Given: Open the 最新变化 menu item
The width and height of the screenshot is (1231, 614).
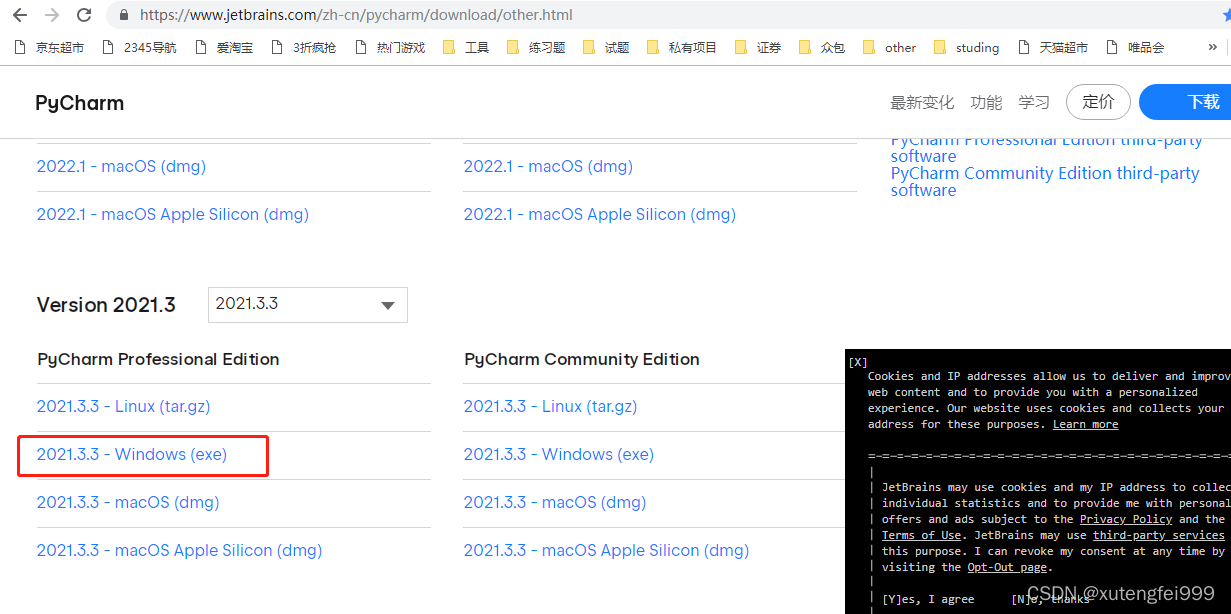Looking at the screenshot, I should (x=922, y=102).
